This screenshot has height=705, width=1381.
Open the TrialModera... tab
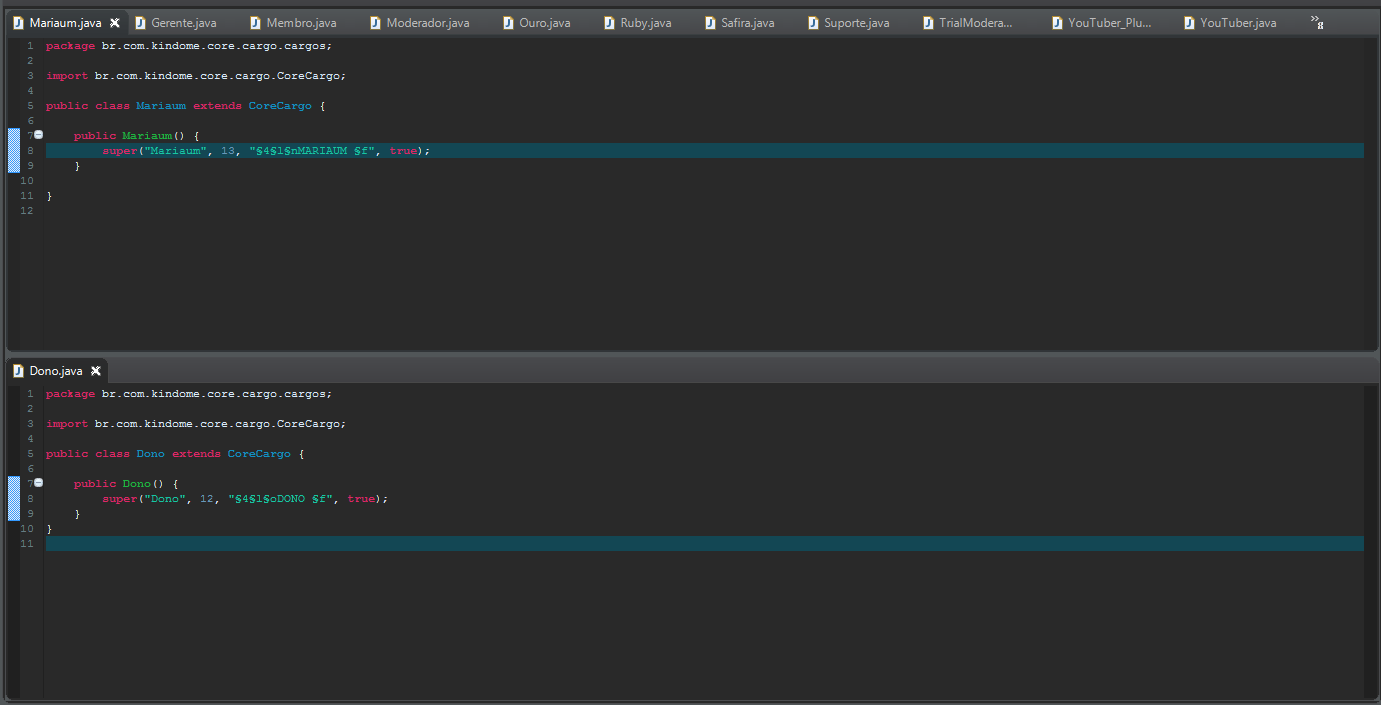[976, 23]
